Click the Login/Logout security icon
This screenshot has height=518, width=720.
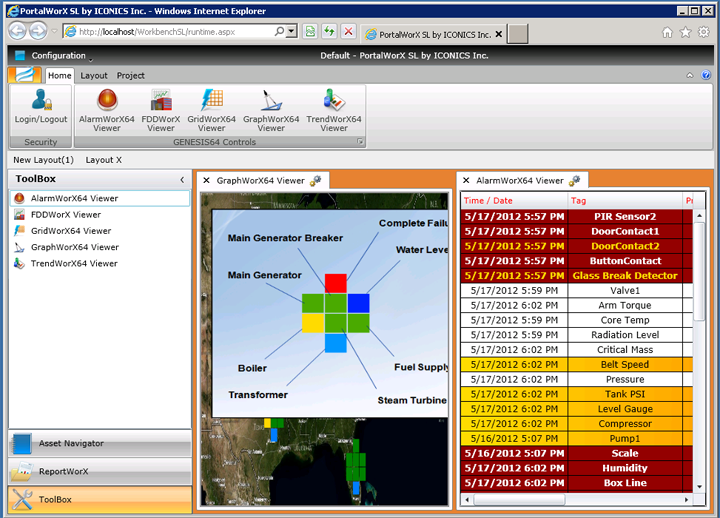coord(41,107)
